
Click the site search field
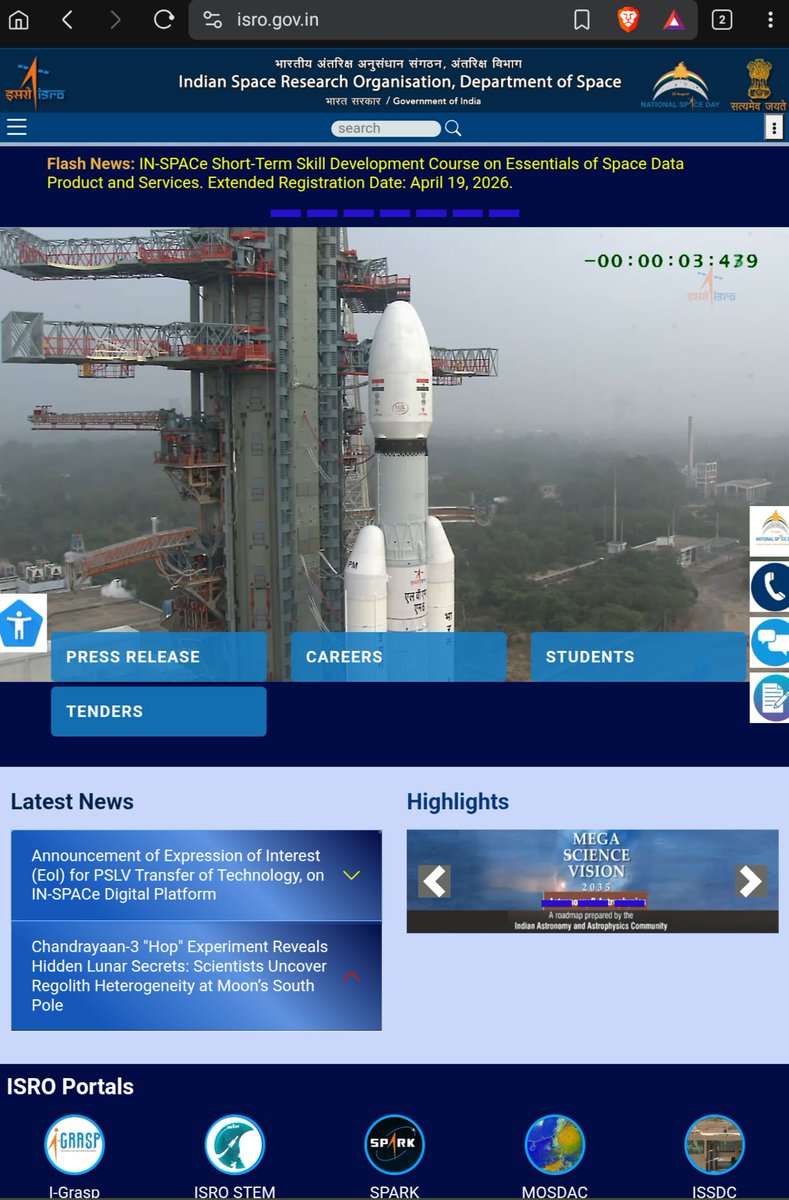coord(386,128)
